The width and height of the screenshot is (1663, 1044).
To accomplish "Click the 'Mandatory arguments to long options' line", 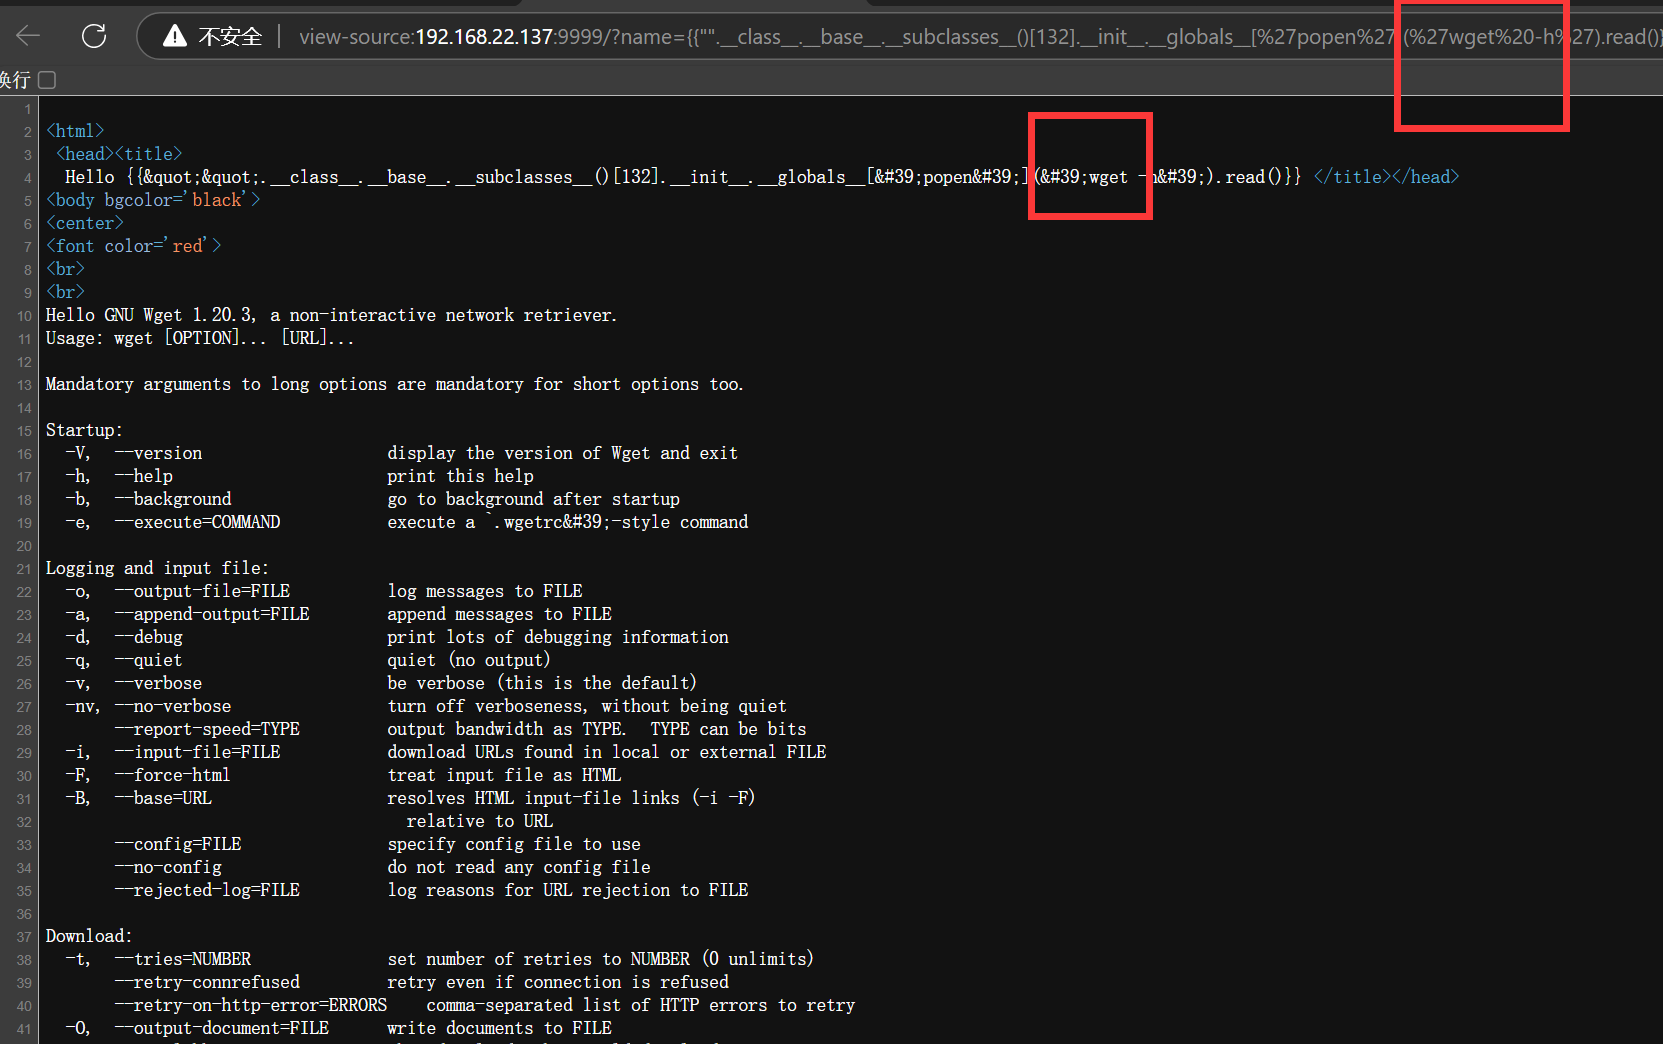I will 395,384.
